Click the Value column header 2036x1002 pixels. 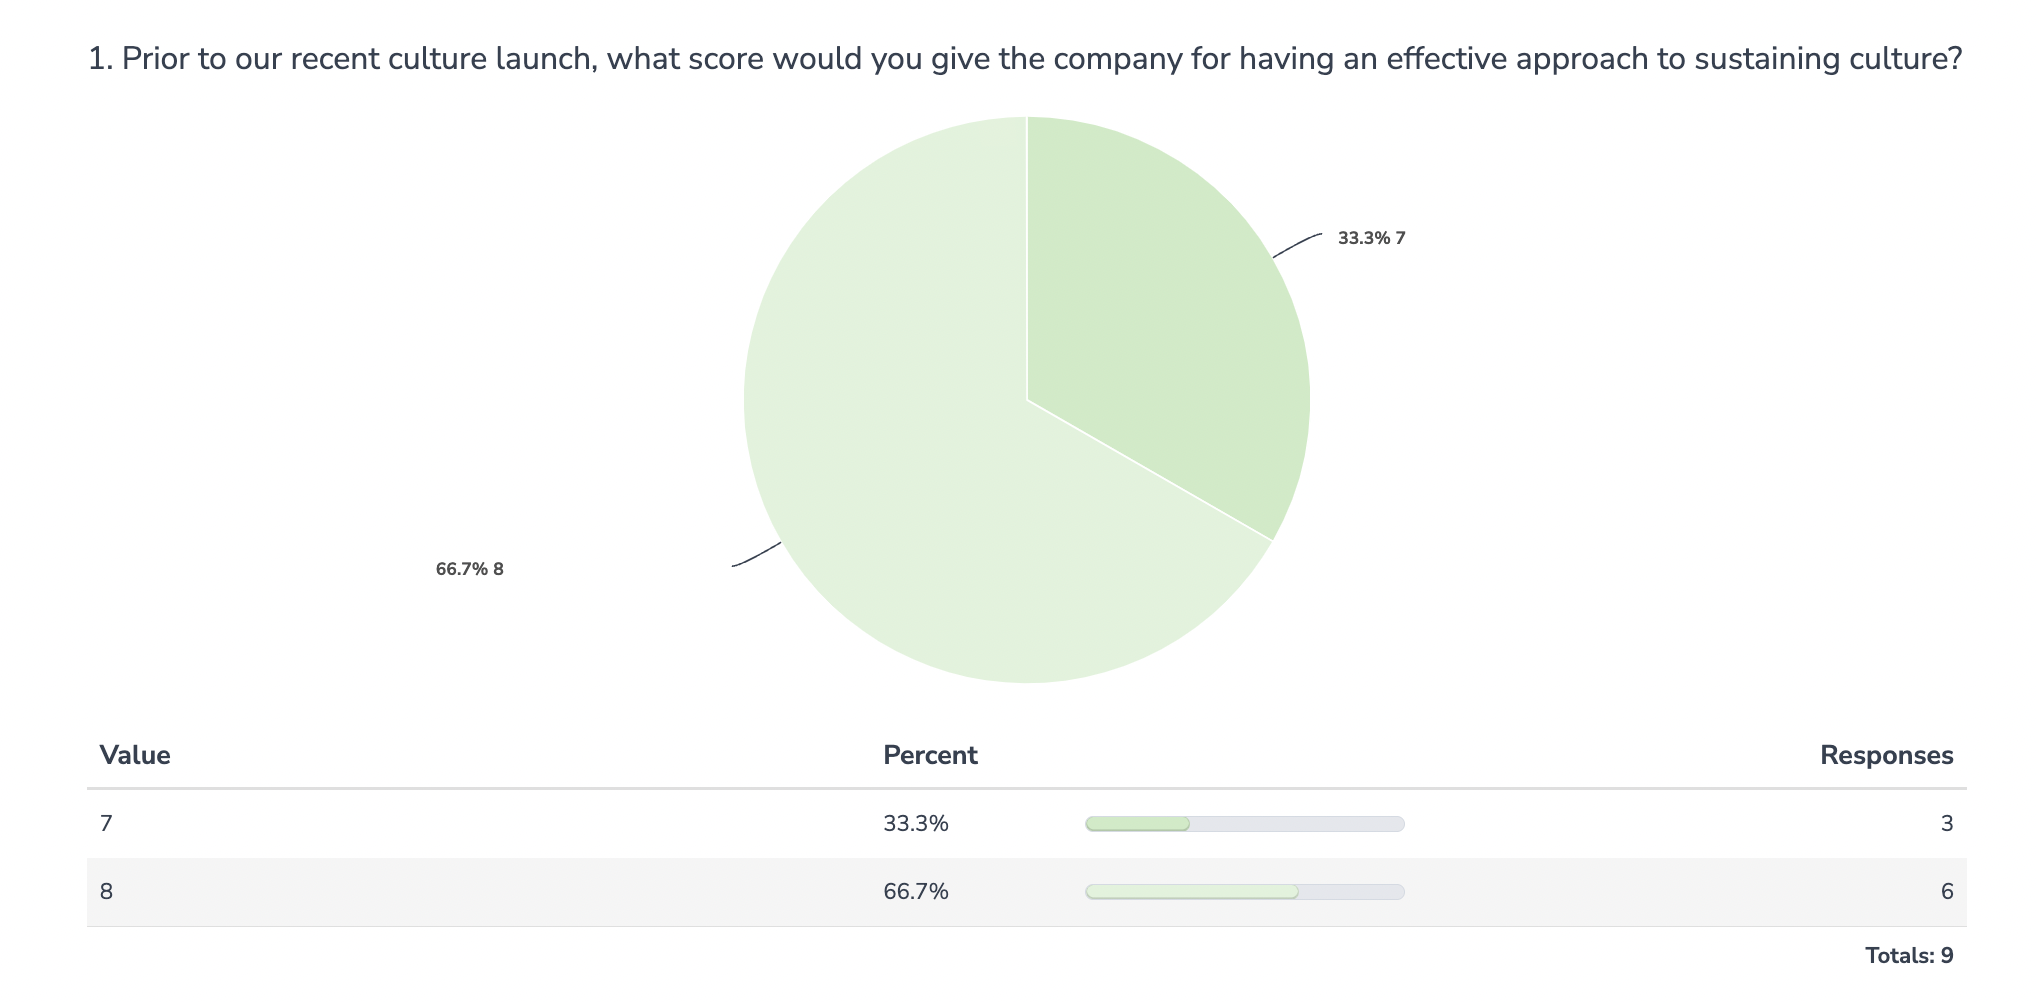(x=135, y=755)
